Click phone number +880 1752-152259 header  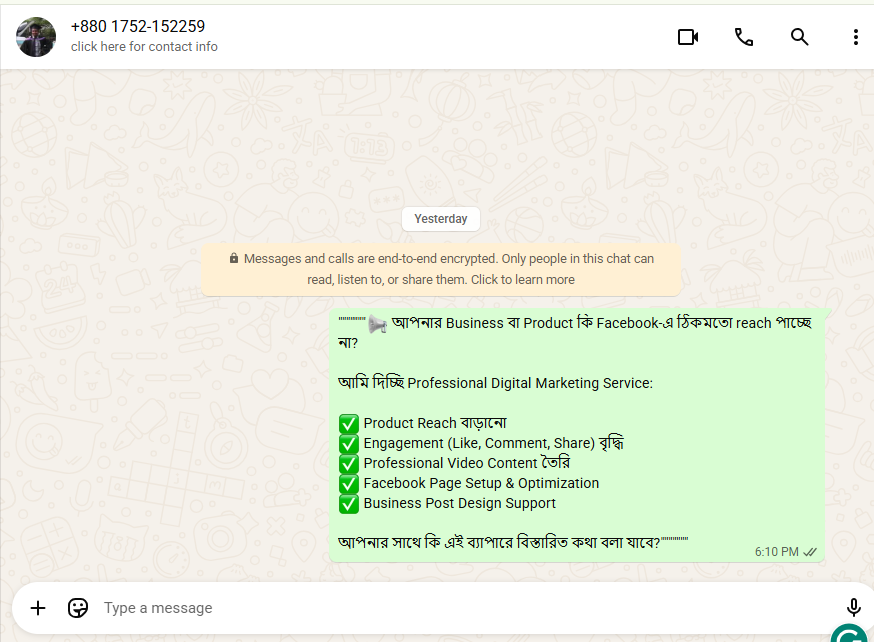coord(138,26)
